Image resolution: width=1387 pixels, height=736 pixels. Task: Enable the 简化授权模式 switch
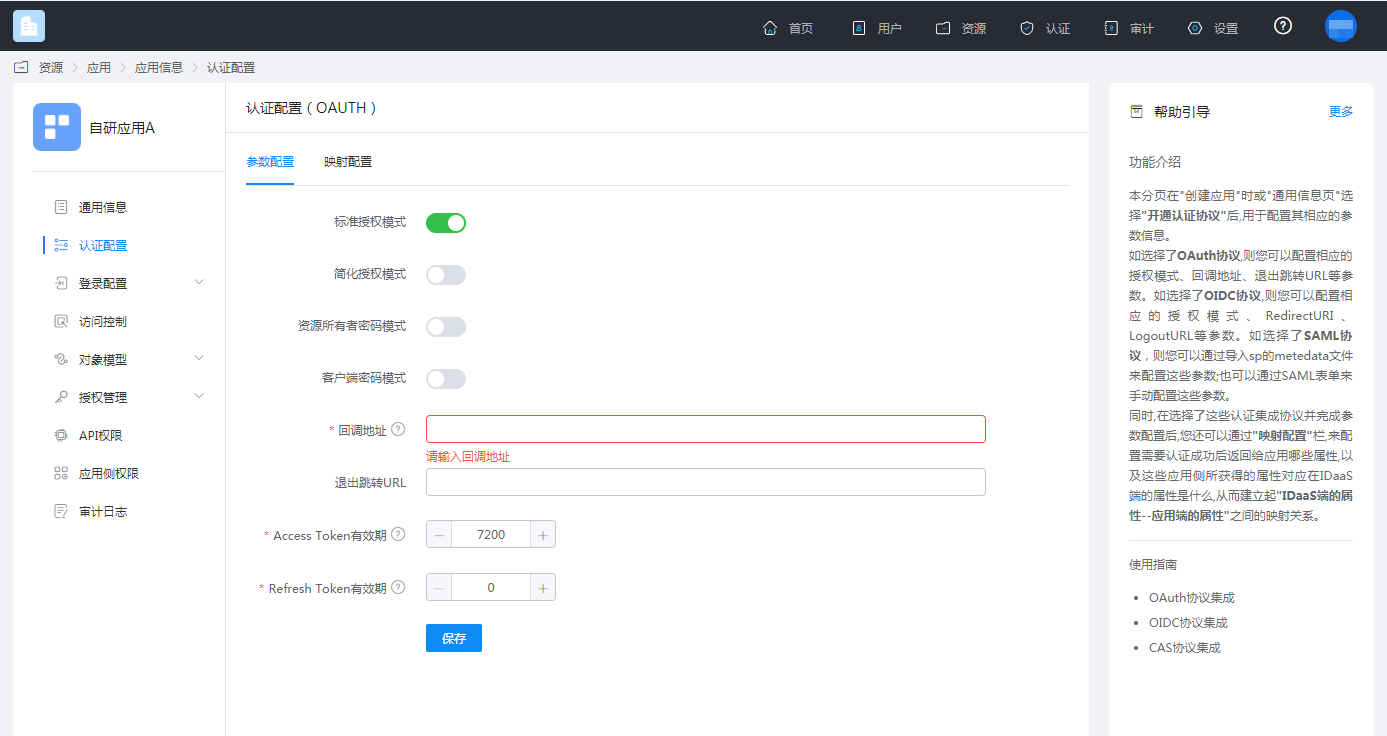[446, 275]
